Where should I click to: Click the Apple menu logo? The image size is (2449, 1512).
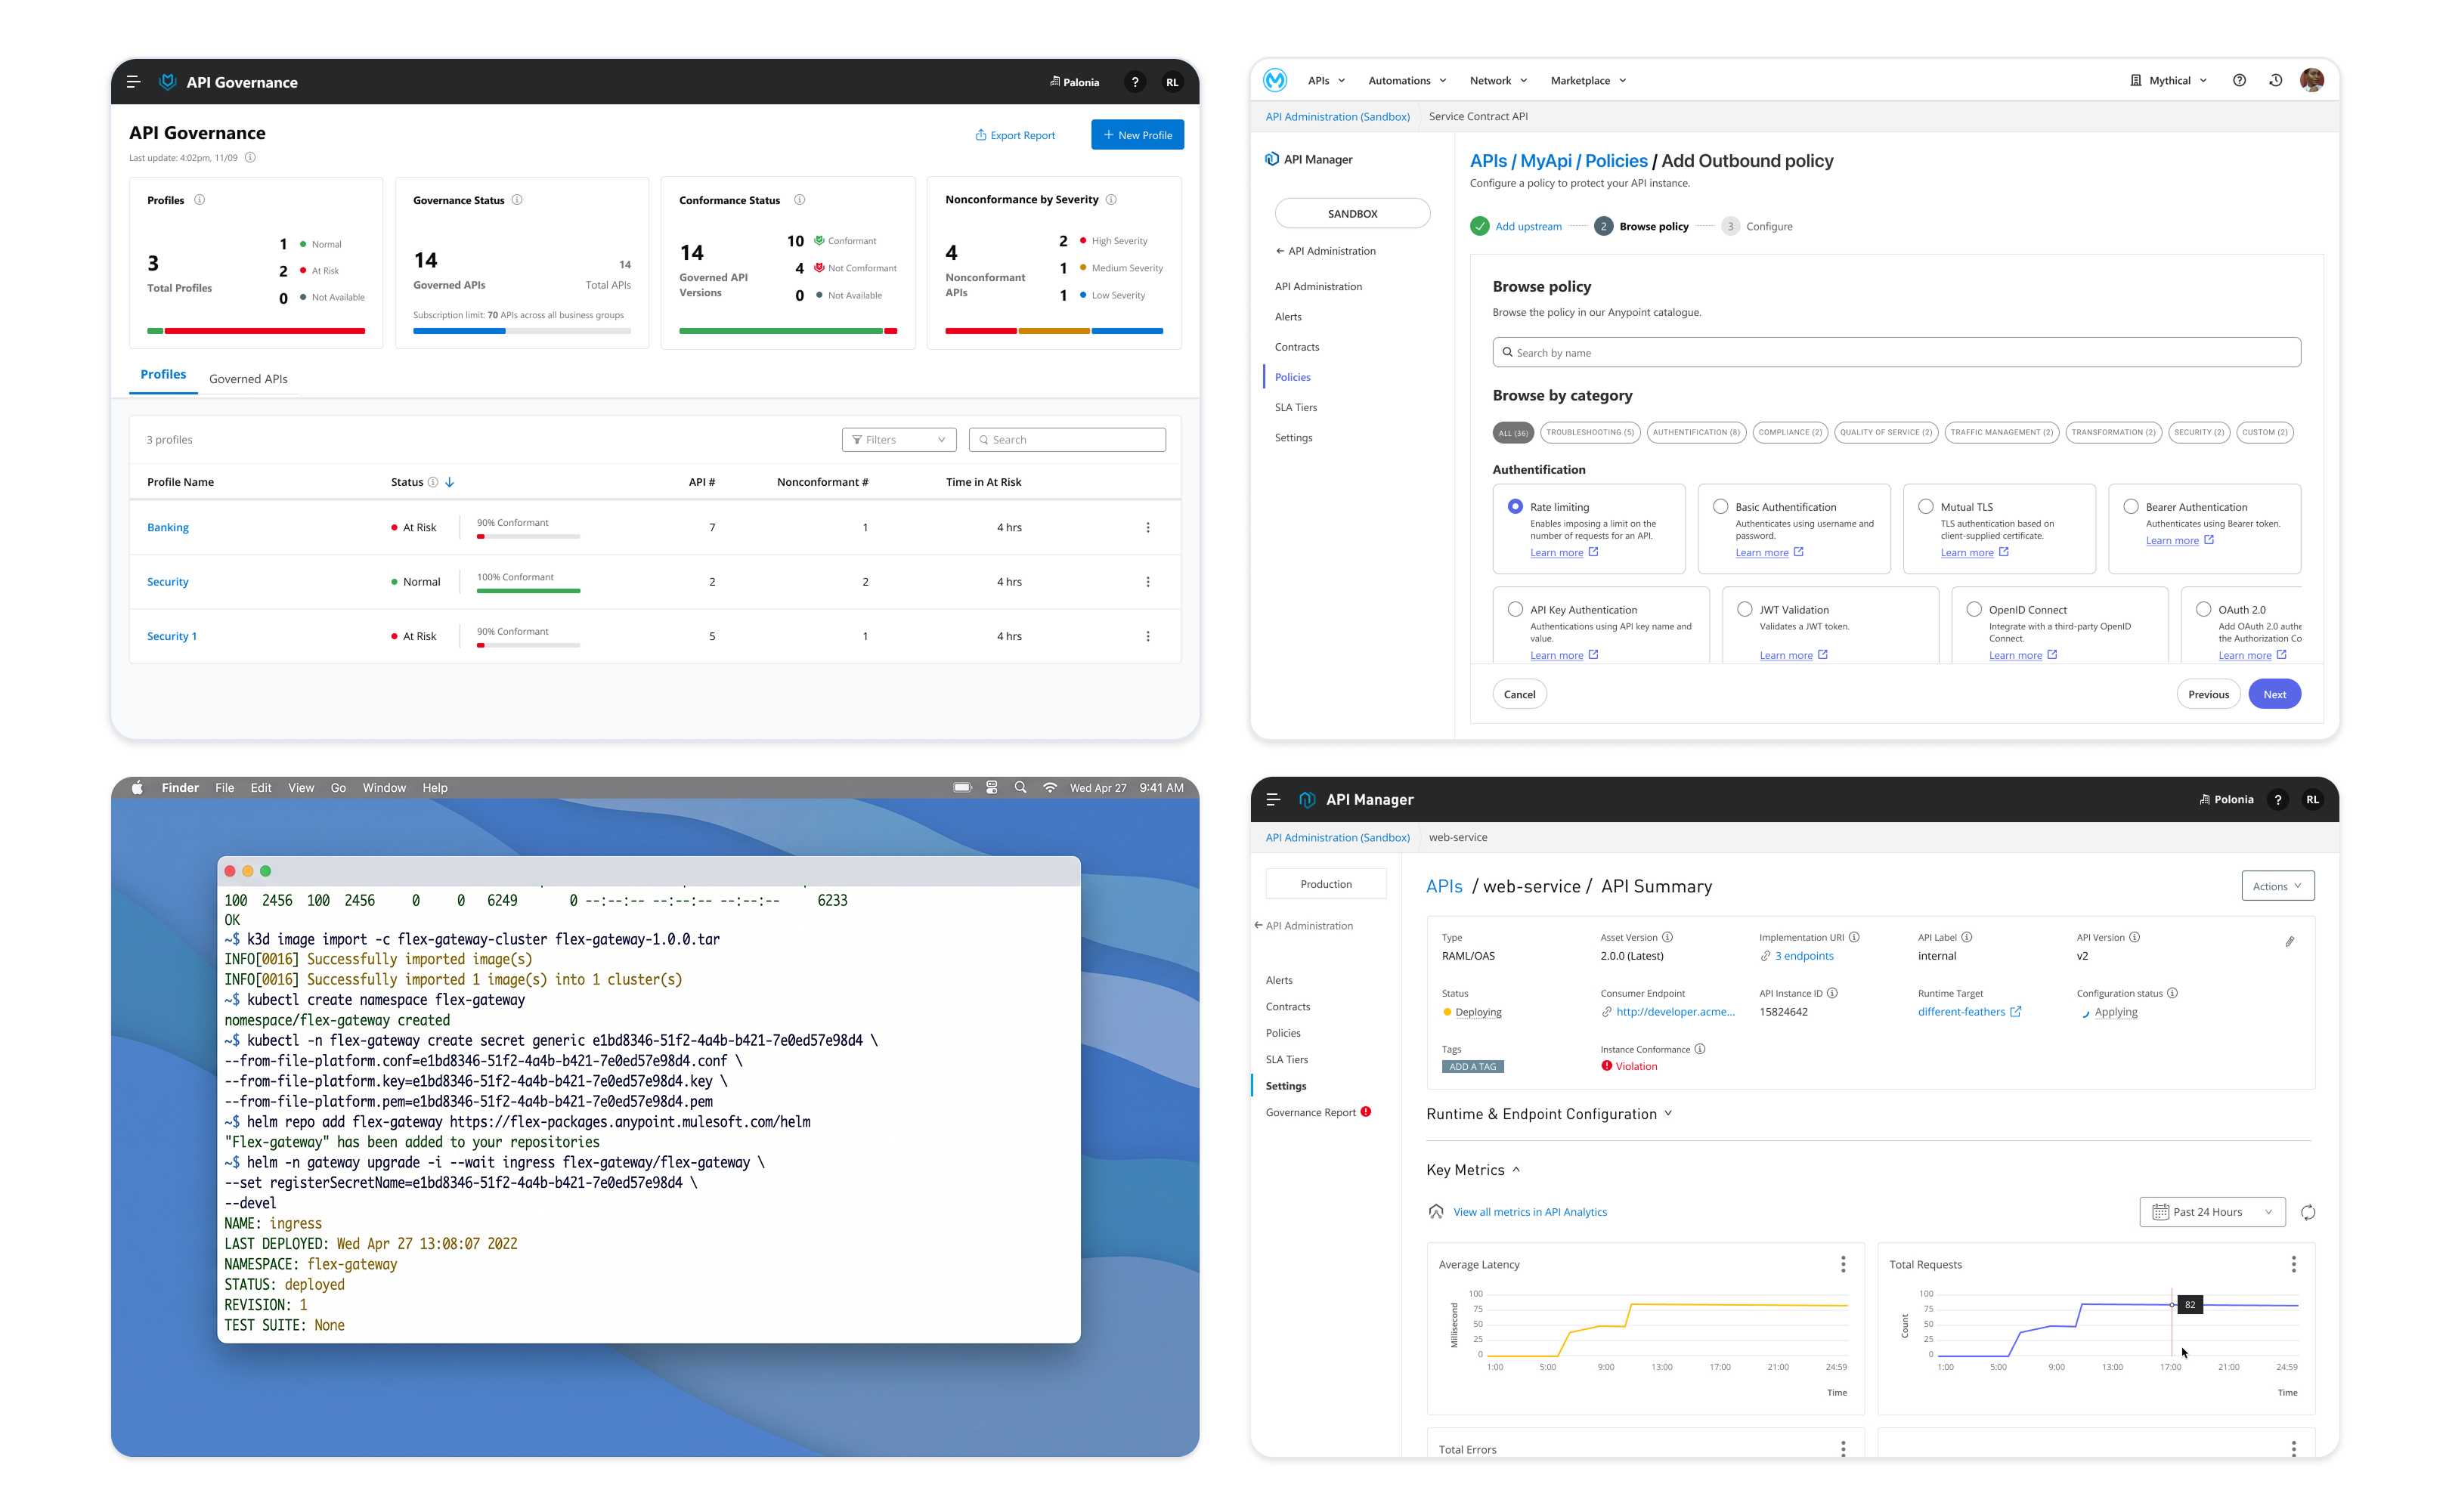[137, 787]
